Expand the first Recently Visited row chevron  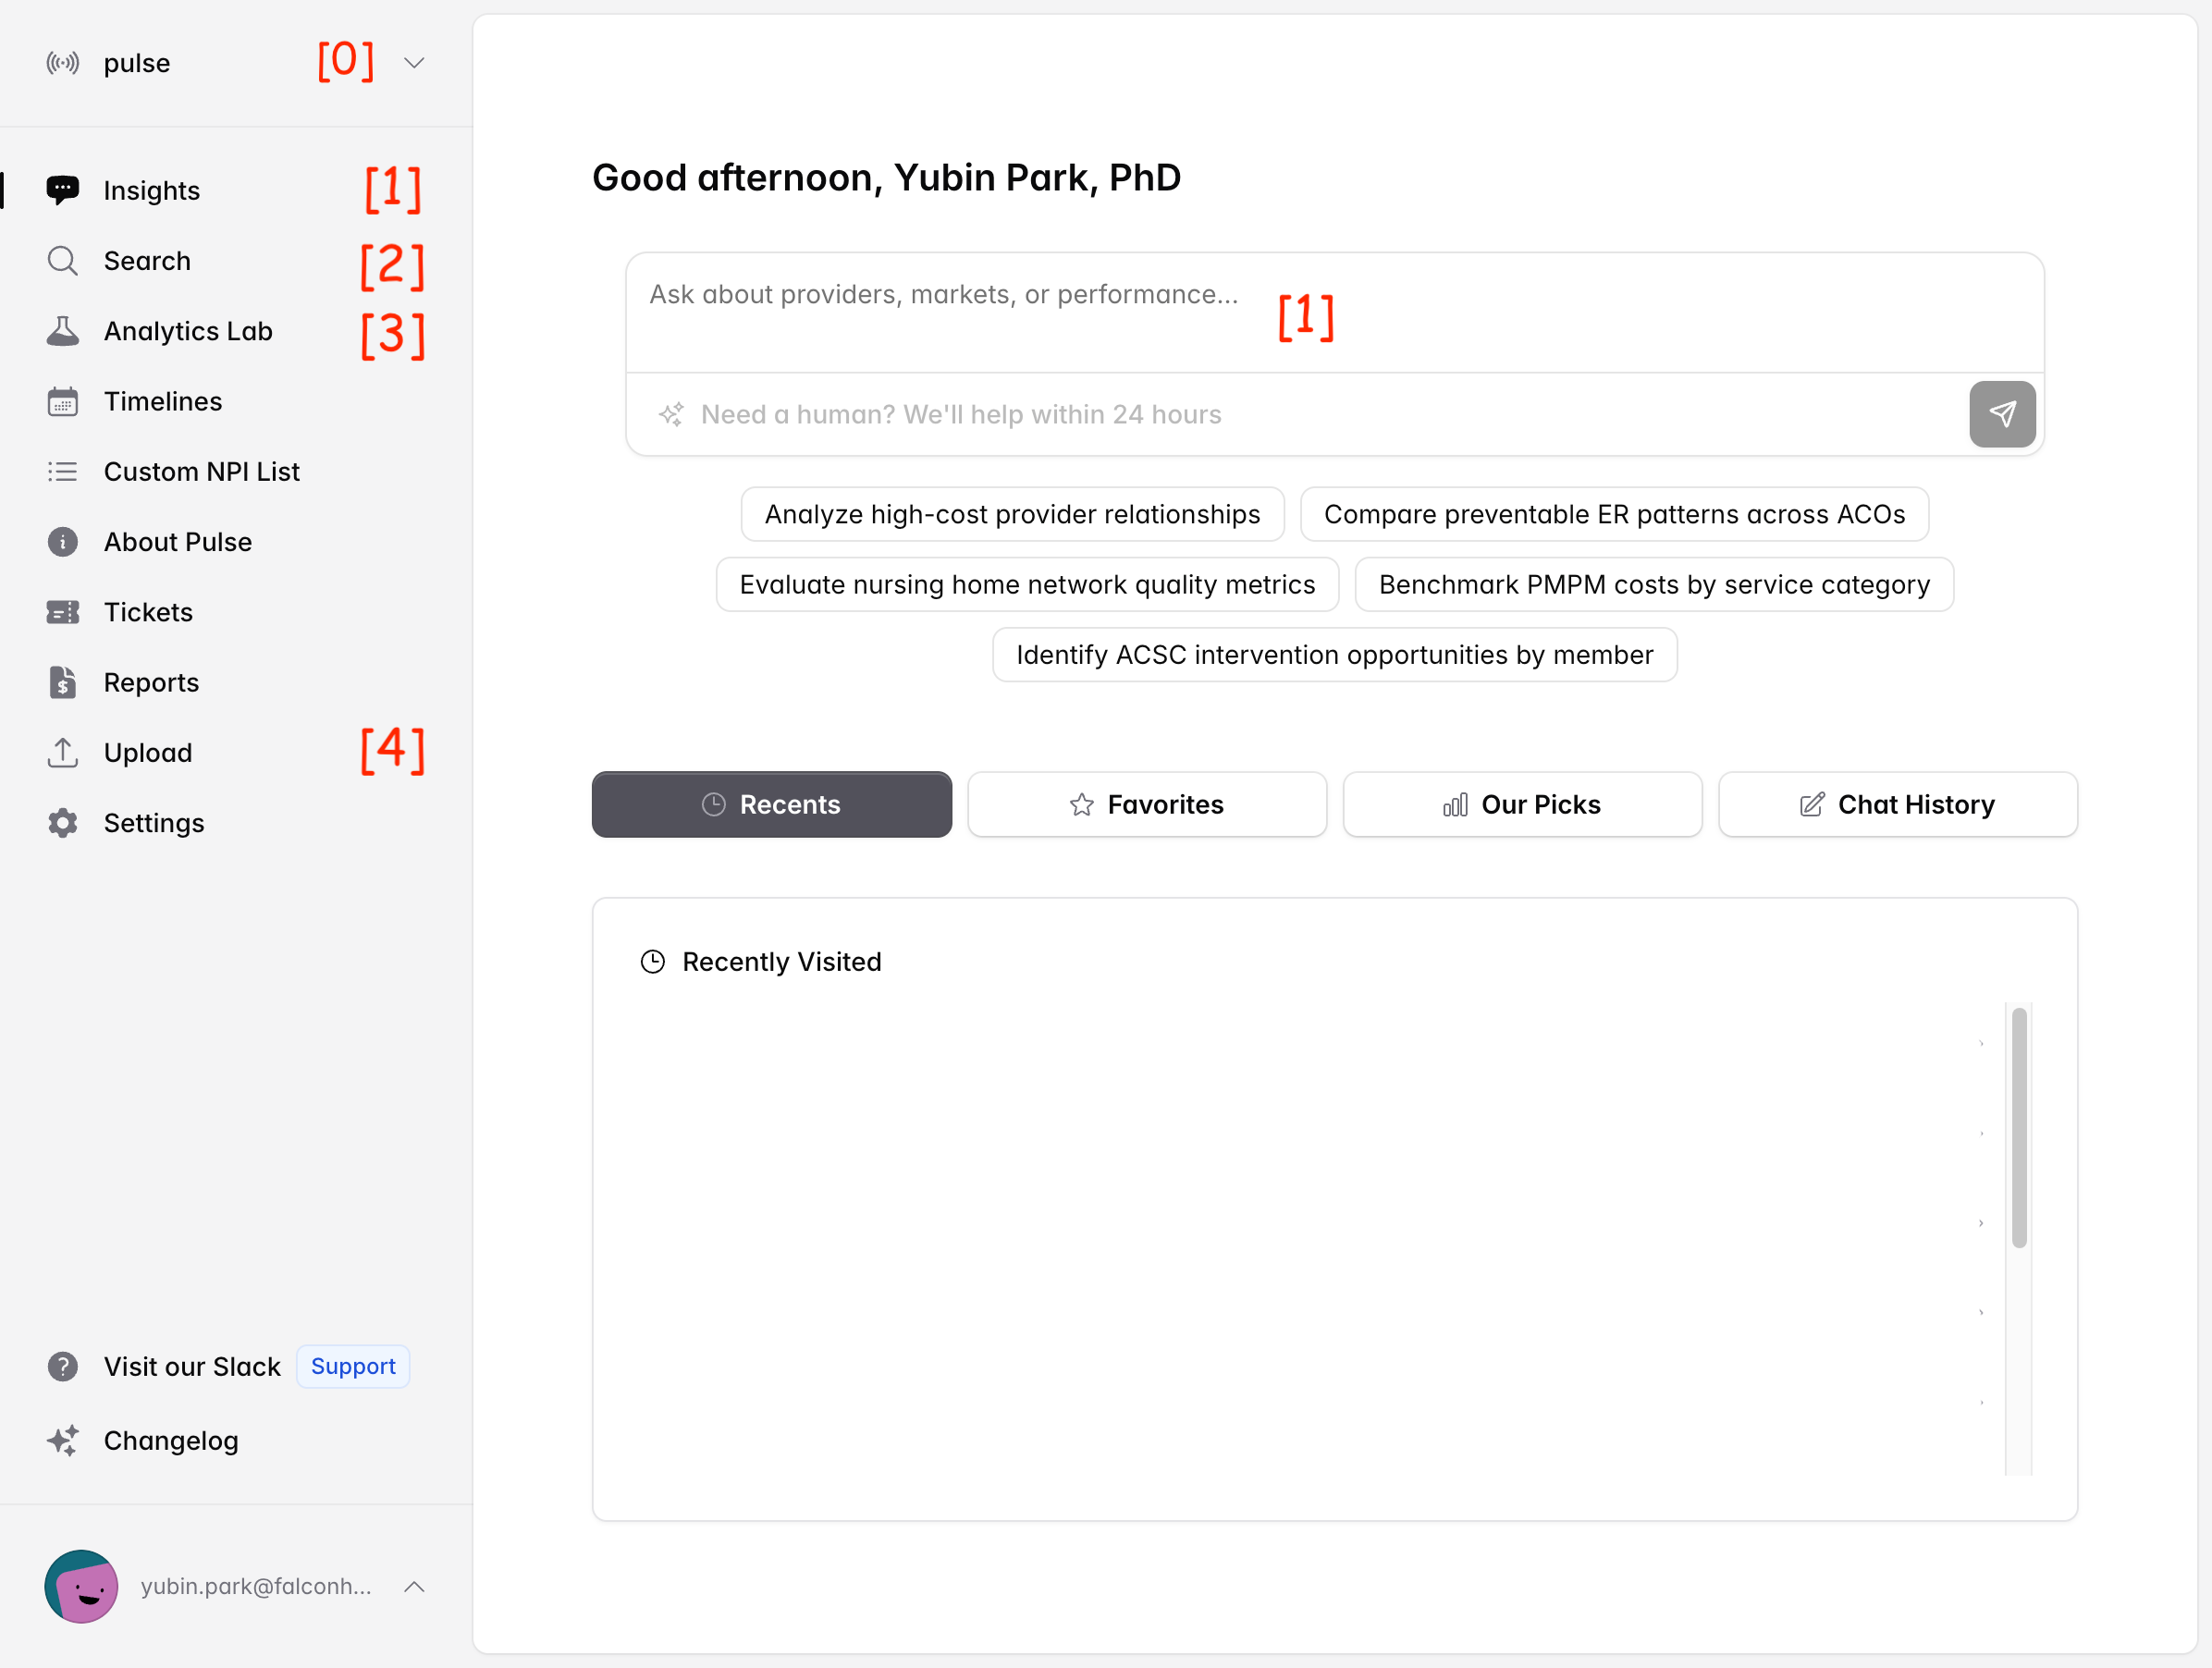(x=1981, y=1044)
